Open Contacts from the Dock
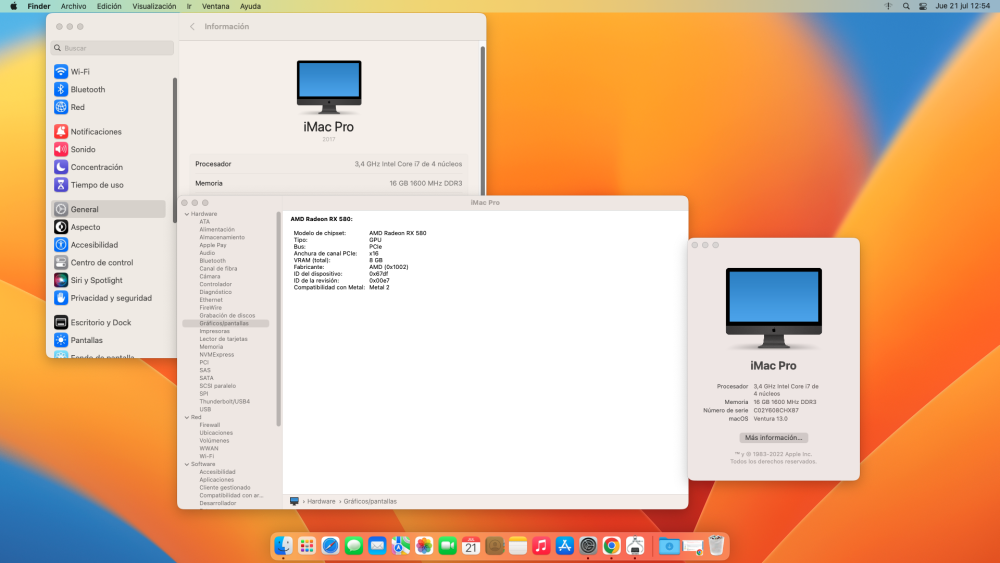1000x563 pixels. click(494, 546)
